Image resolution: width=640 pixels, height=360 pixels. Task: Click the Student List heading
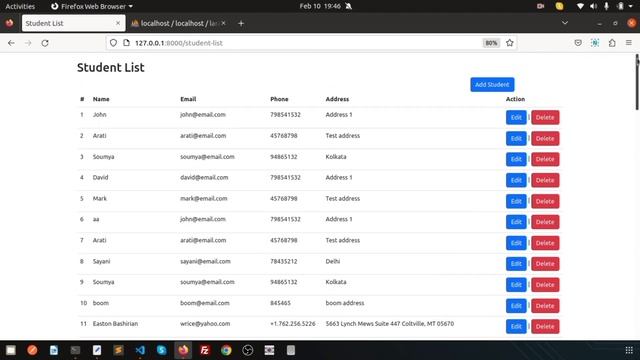point(111,67)
